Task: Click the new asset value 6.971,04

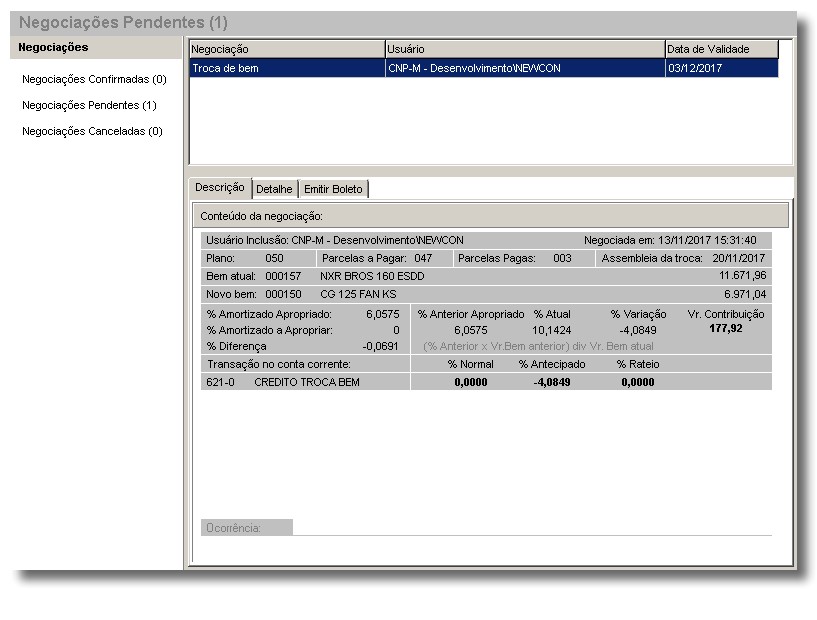Action: [745, 294]
